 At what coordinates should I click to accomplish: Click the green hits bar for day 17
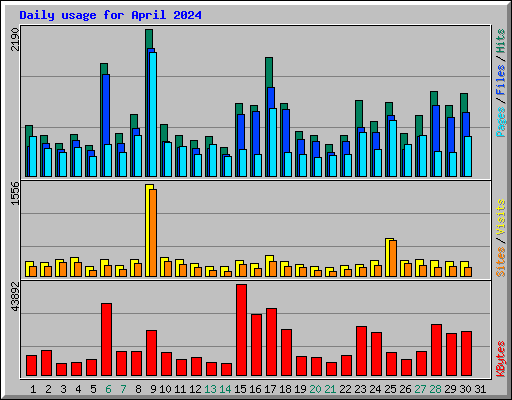[269, 72]
